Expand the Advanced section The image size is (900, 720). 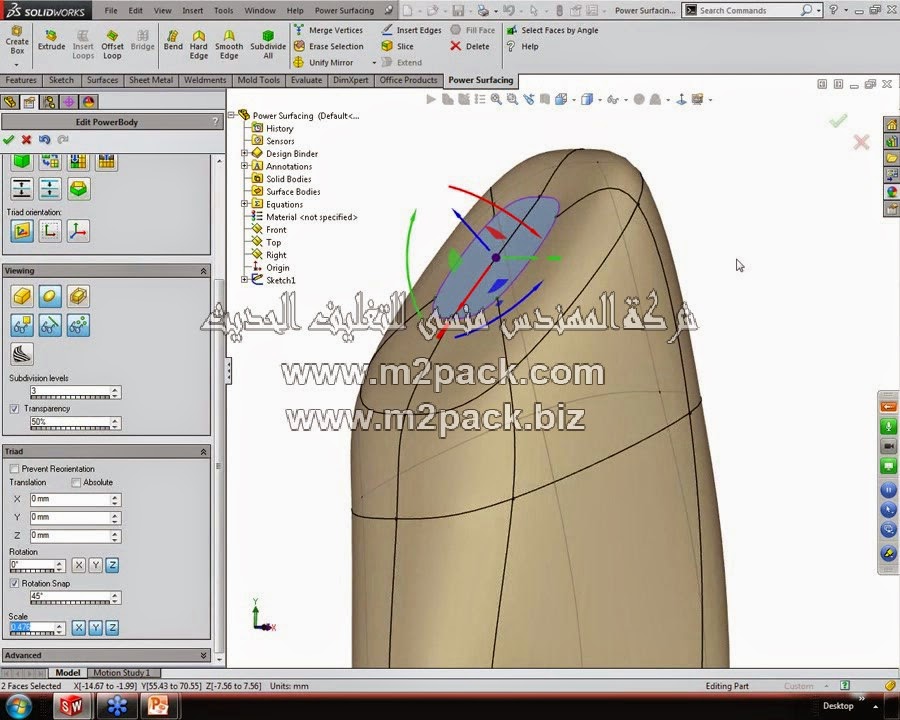pos(203,655)
